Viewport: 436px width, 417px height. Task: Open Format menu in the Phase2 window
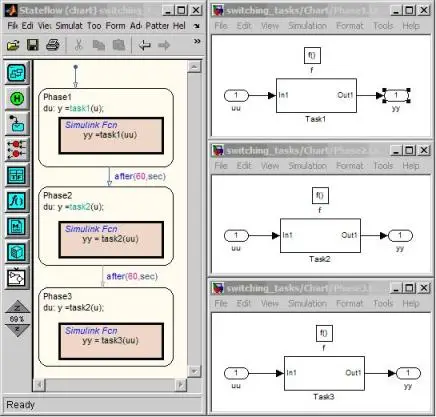coord(350,166)
